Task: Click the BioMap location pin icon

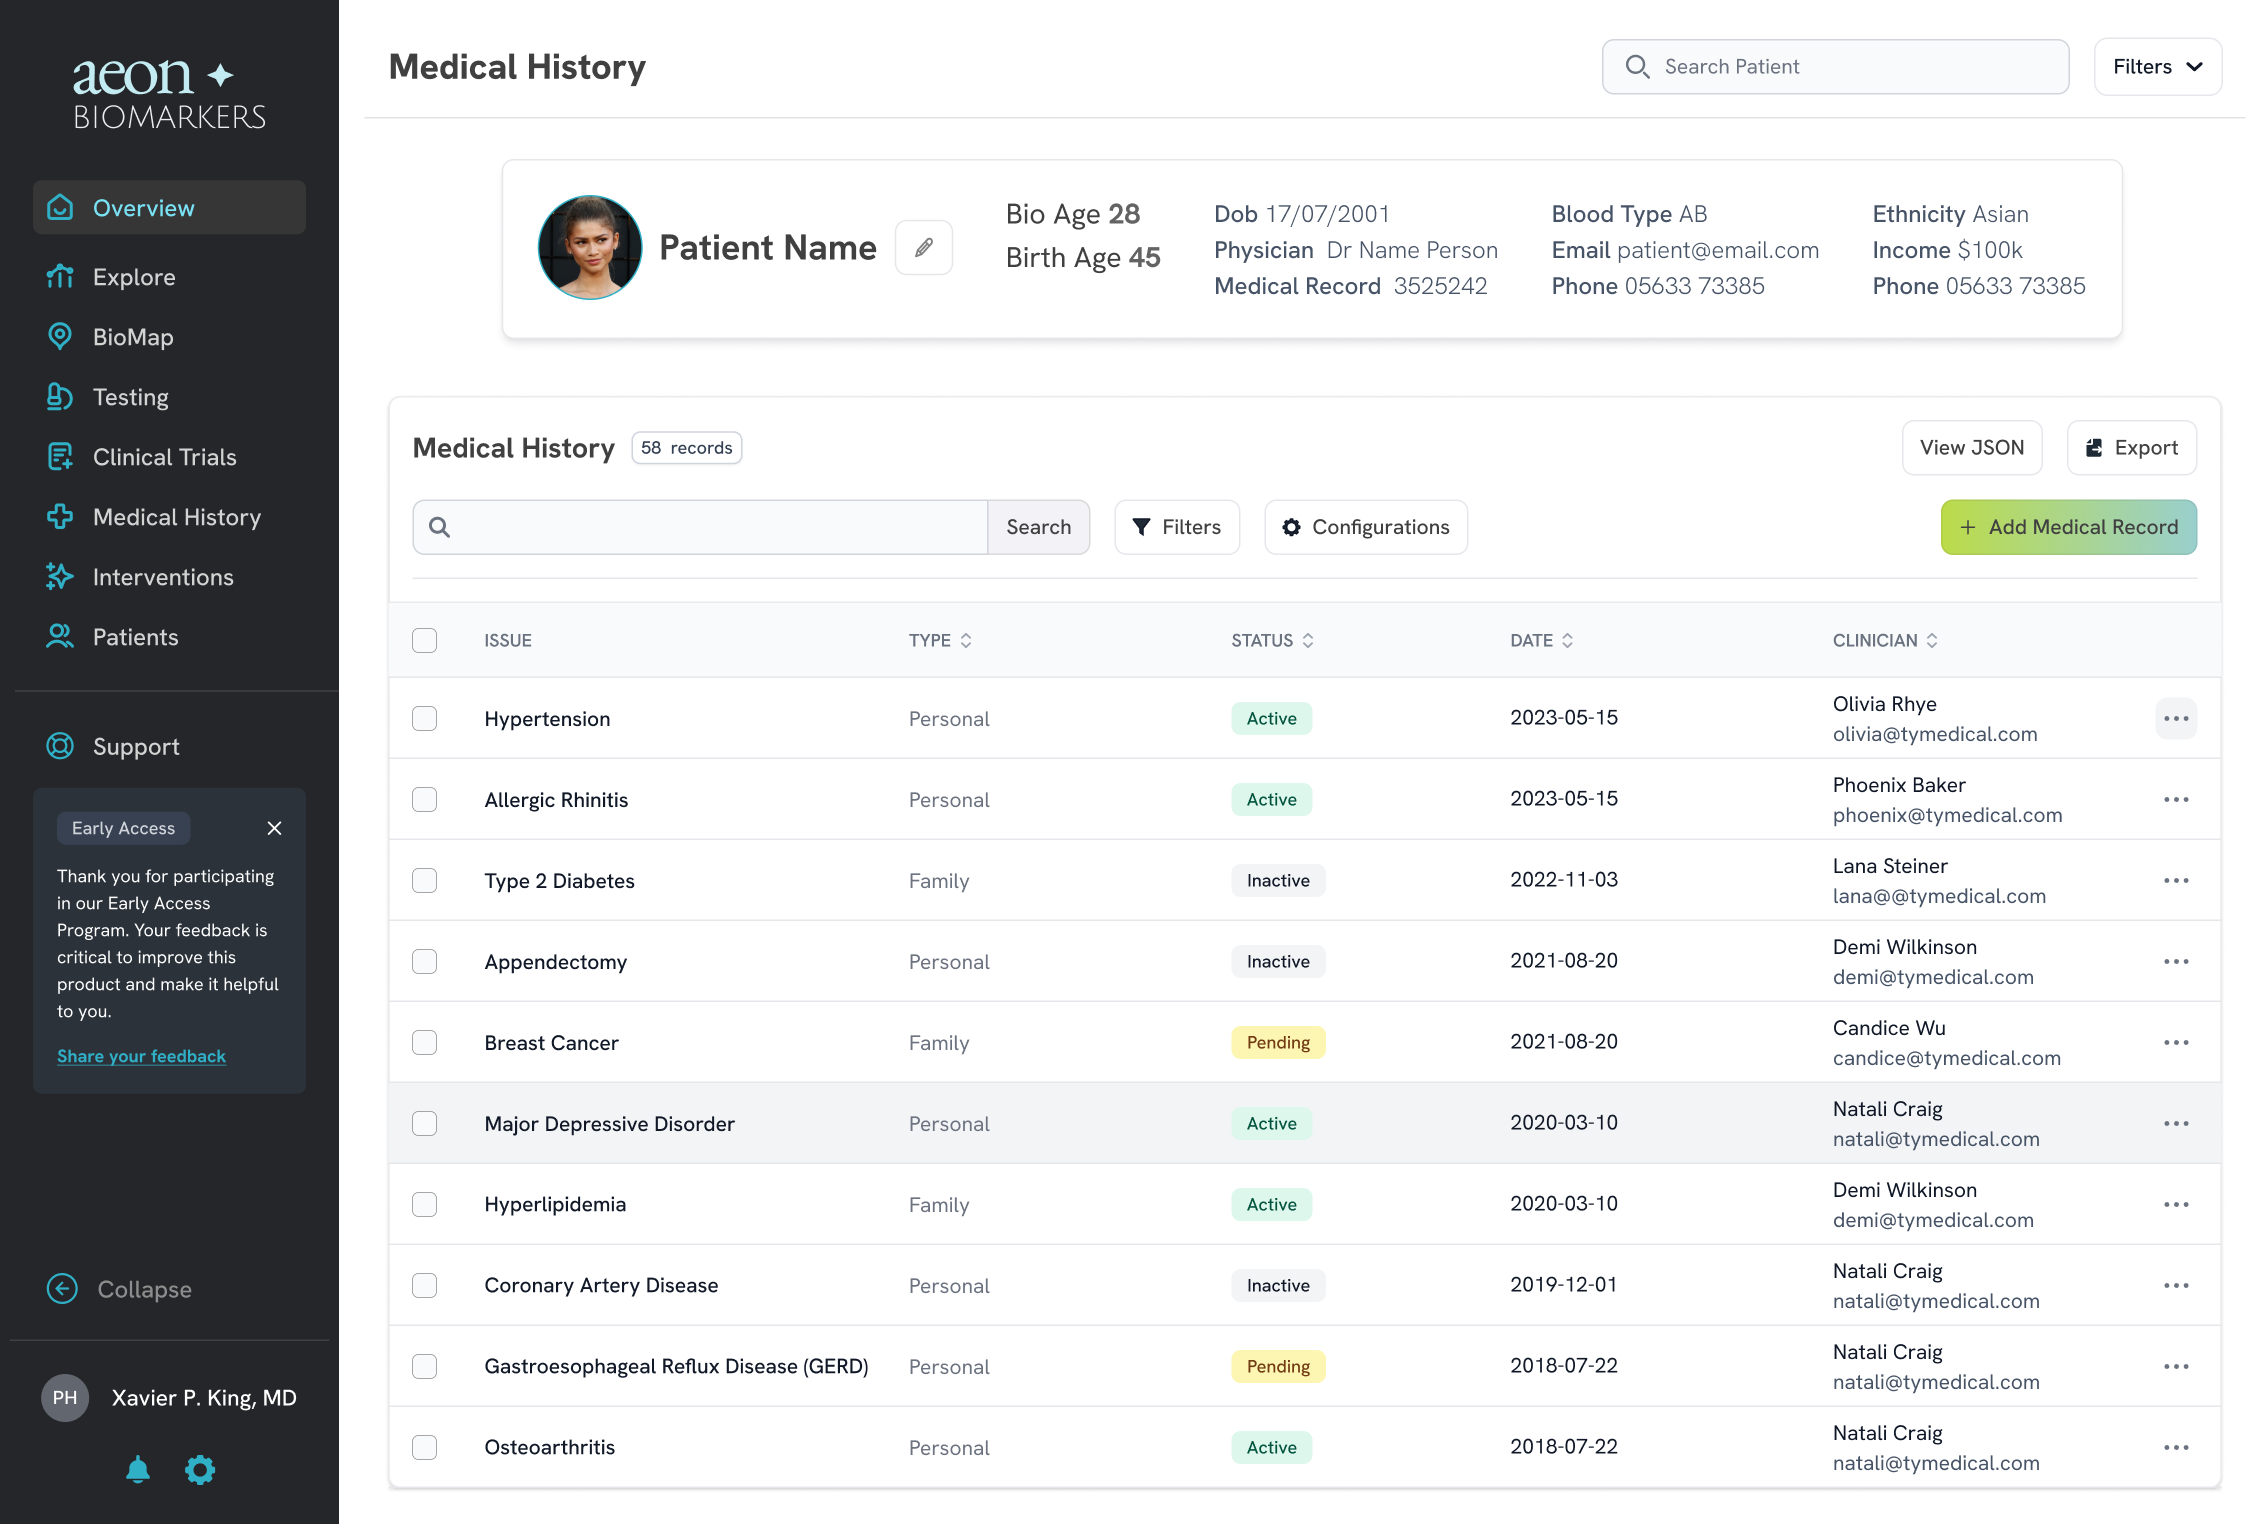Action: (60, 336)
